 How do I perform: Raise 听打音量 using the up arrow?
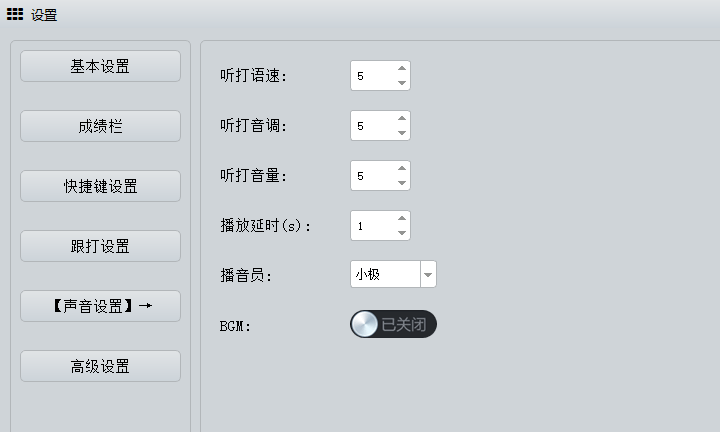tap(401, 169)
